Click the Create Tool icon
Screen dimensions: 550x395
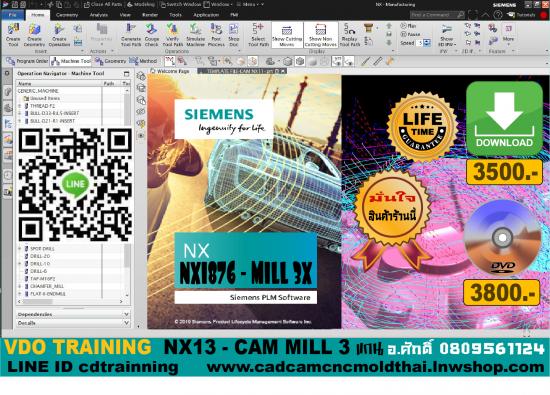[x=13, y=35]
